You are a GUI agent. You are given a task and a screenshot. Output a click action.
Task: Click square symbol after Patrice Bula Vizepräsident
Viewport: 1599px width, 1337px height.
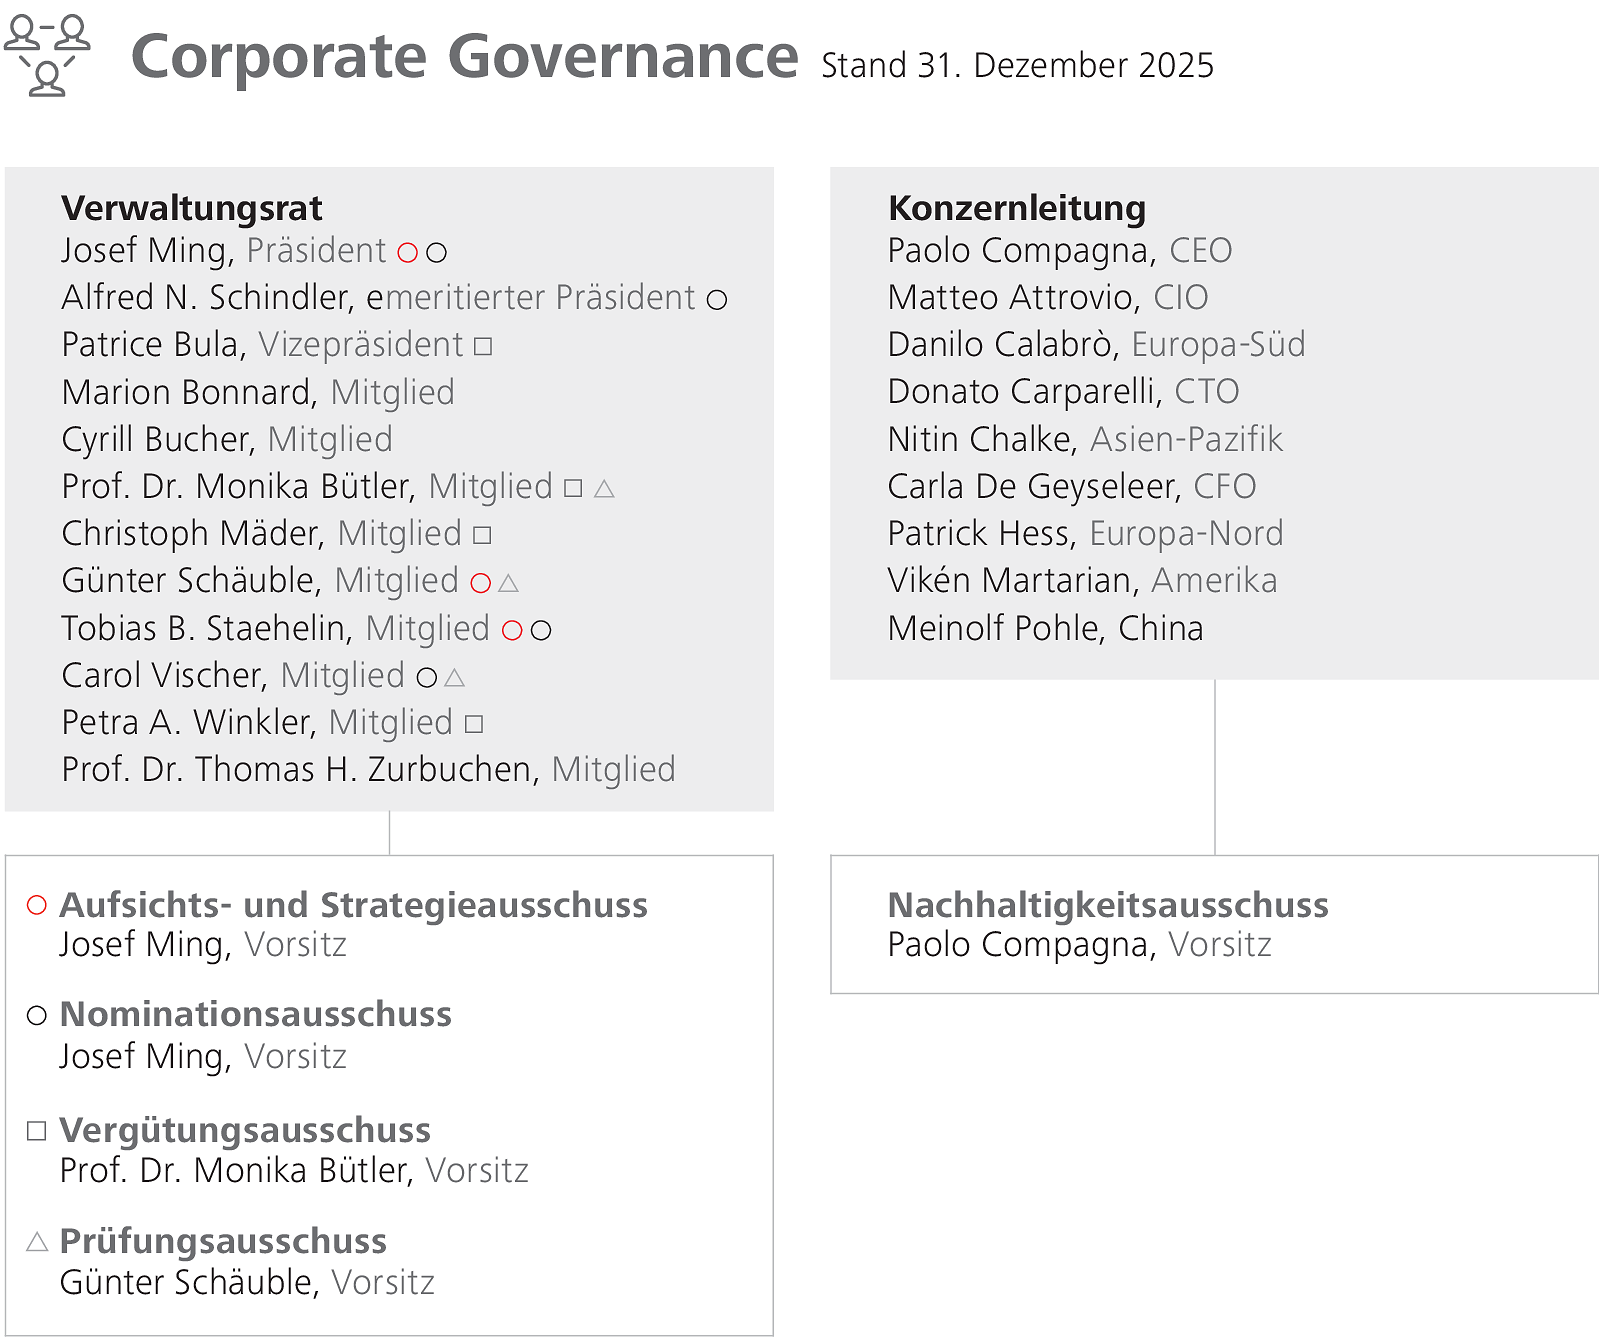[483, 346]
